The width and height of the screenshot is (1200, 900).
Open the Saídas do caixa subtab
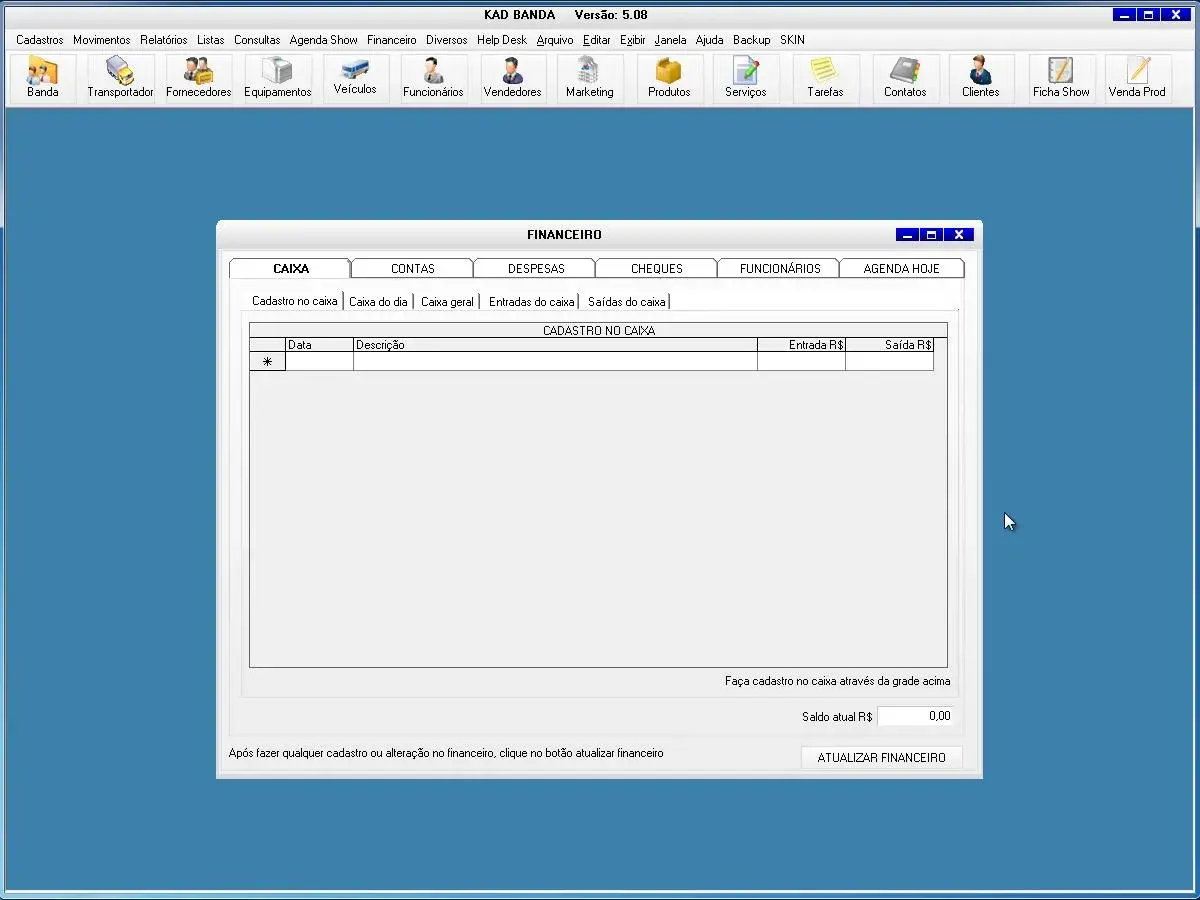point(626,302)
